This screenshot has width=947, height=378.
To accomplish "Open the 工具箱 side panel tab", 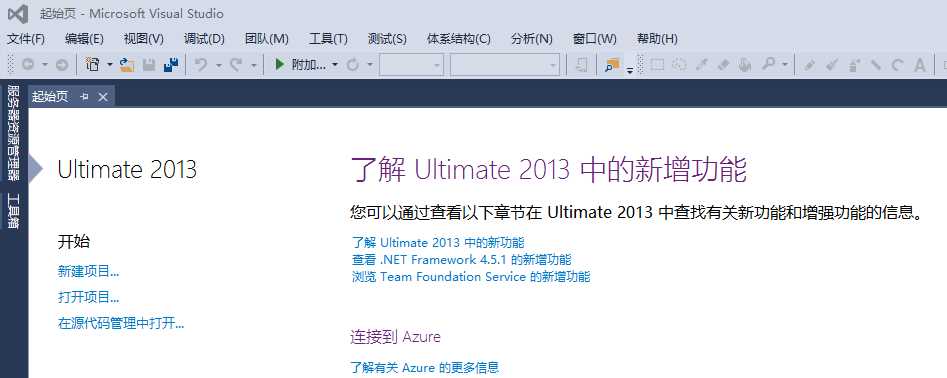I will (13, 211).
